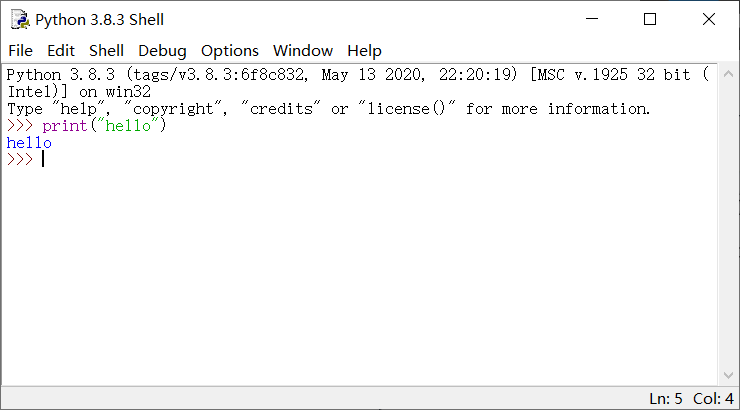Screen dimensions: 740x410
Task: Click on the print("hello") statement
Action: 104,126
